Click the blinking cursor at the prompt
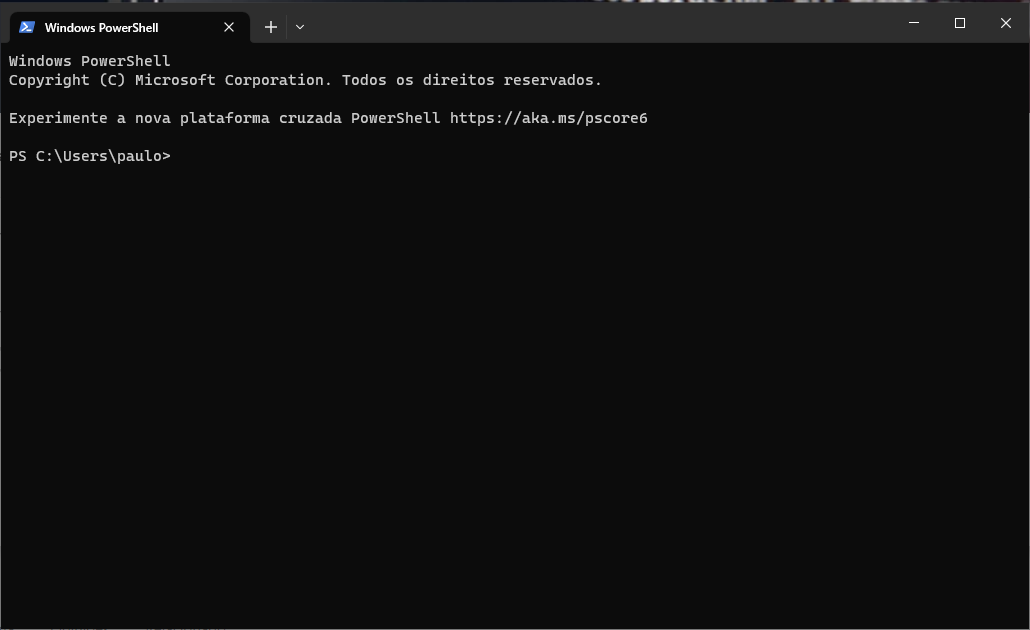Screen dimensions: 1030x630 tap(178, 156)
